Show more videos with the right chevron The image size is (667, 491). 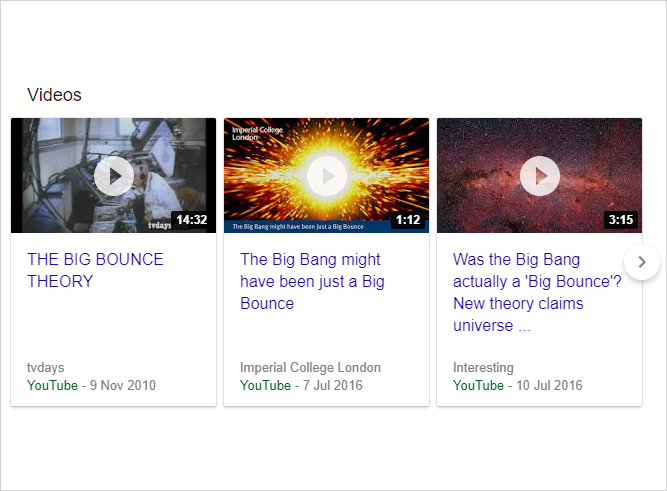(642, 262)
